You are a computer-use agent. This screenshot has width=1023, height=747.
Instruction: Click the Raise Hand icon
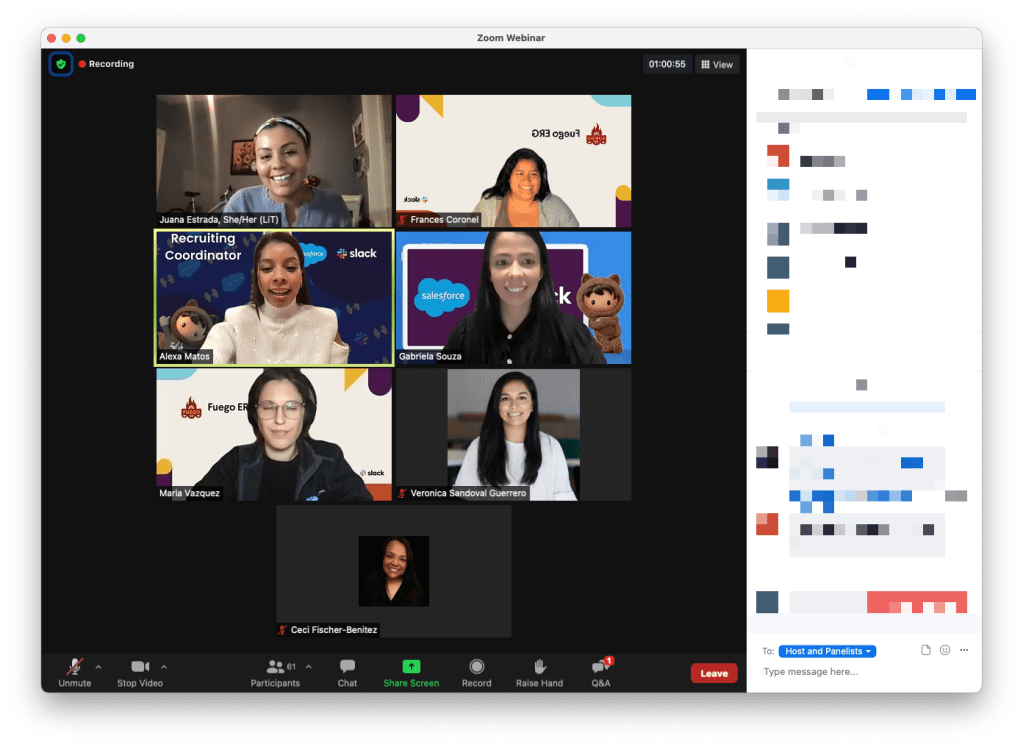click(539, 667)
